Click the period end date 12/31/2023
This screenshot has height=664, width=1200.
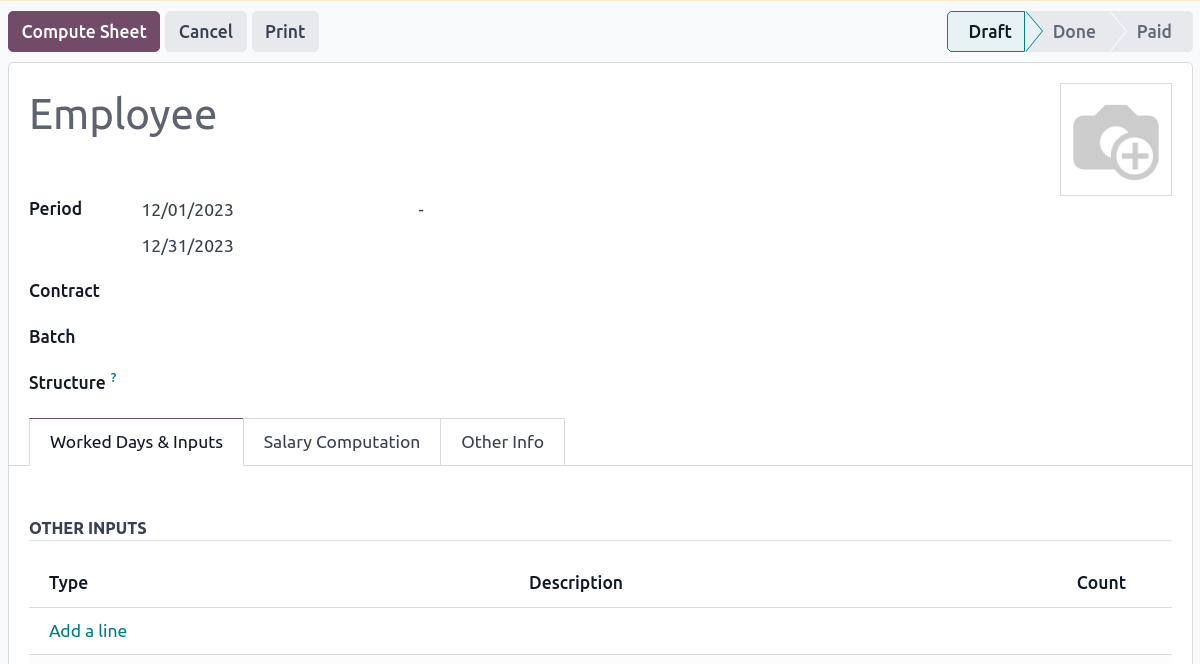(x=187, y=245)
